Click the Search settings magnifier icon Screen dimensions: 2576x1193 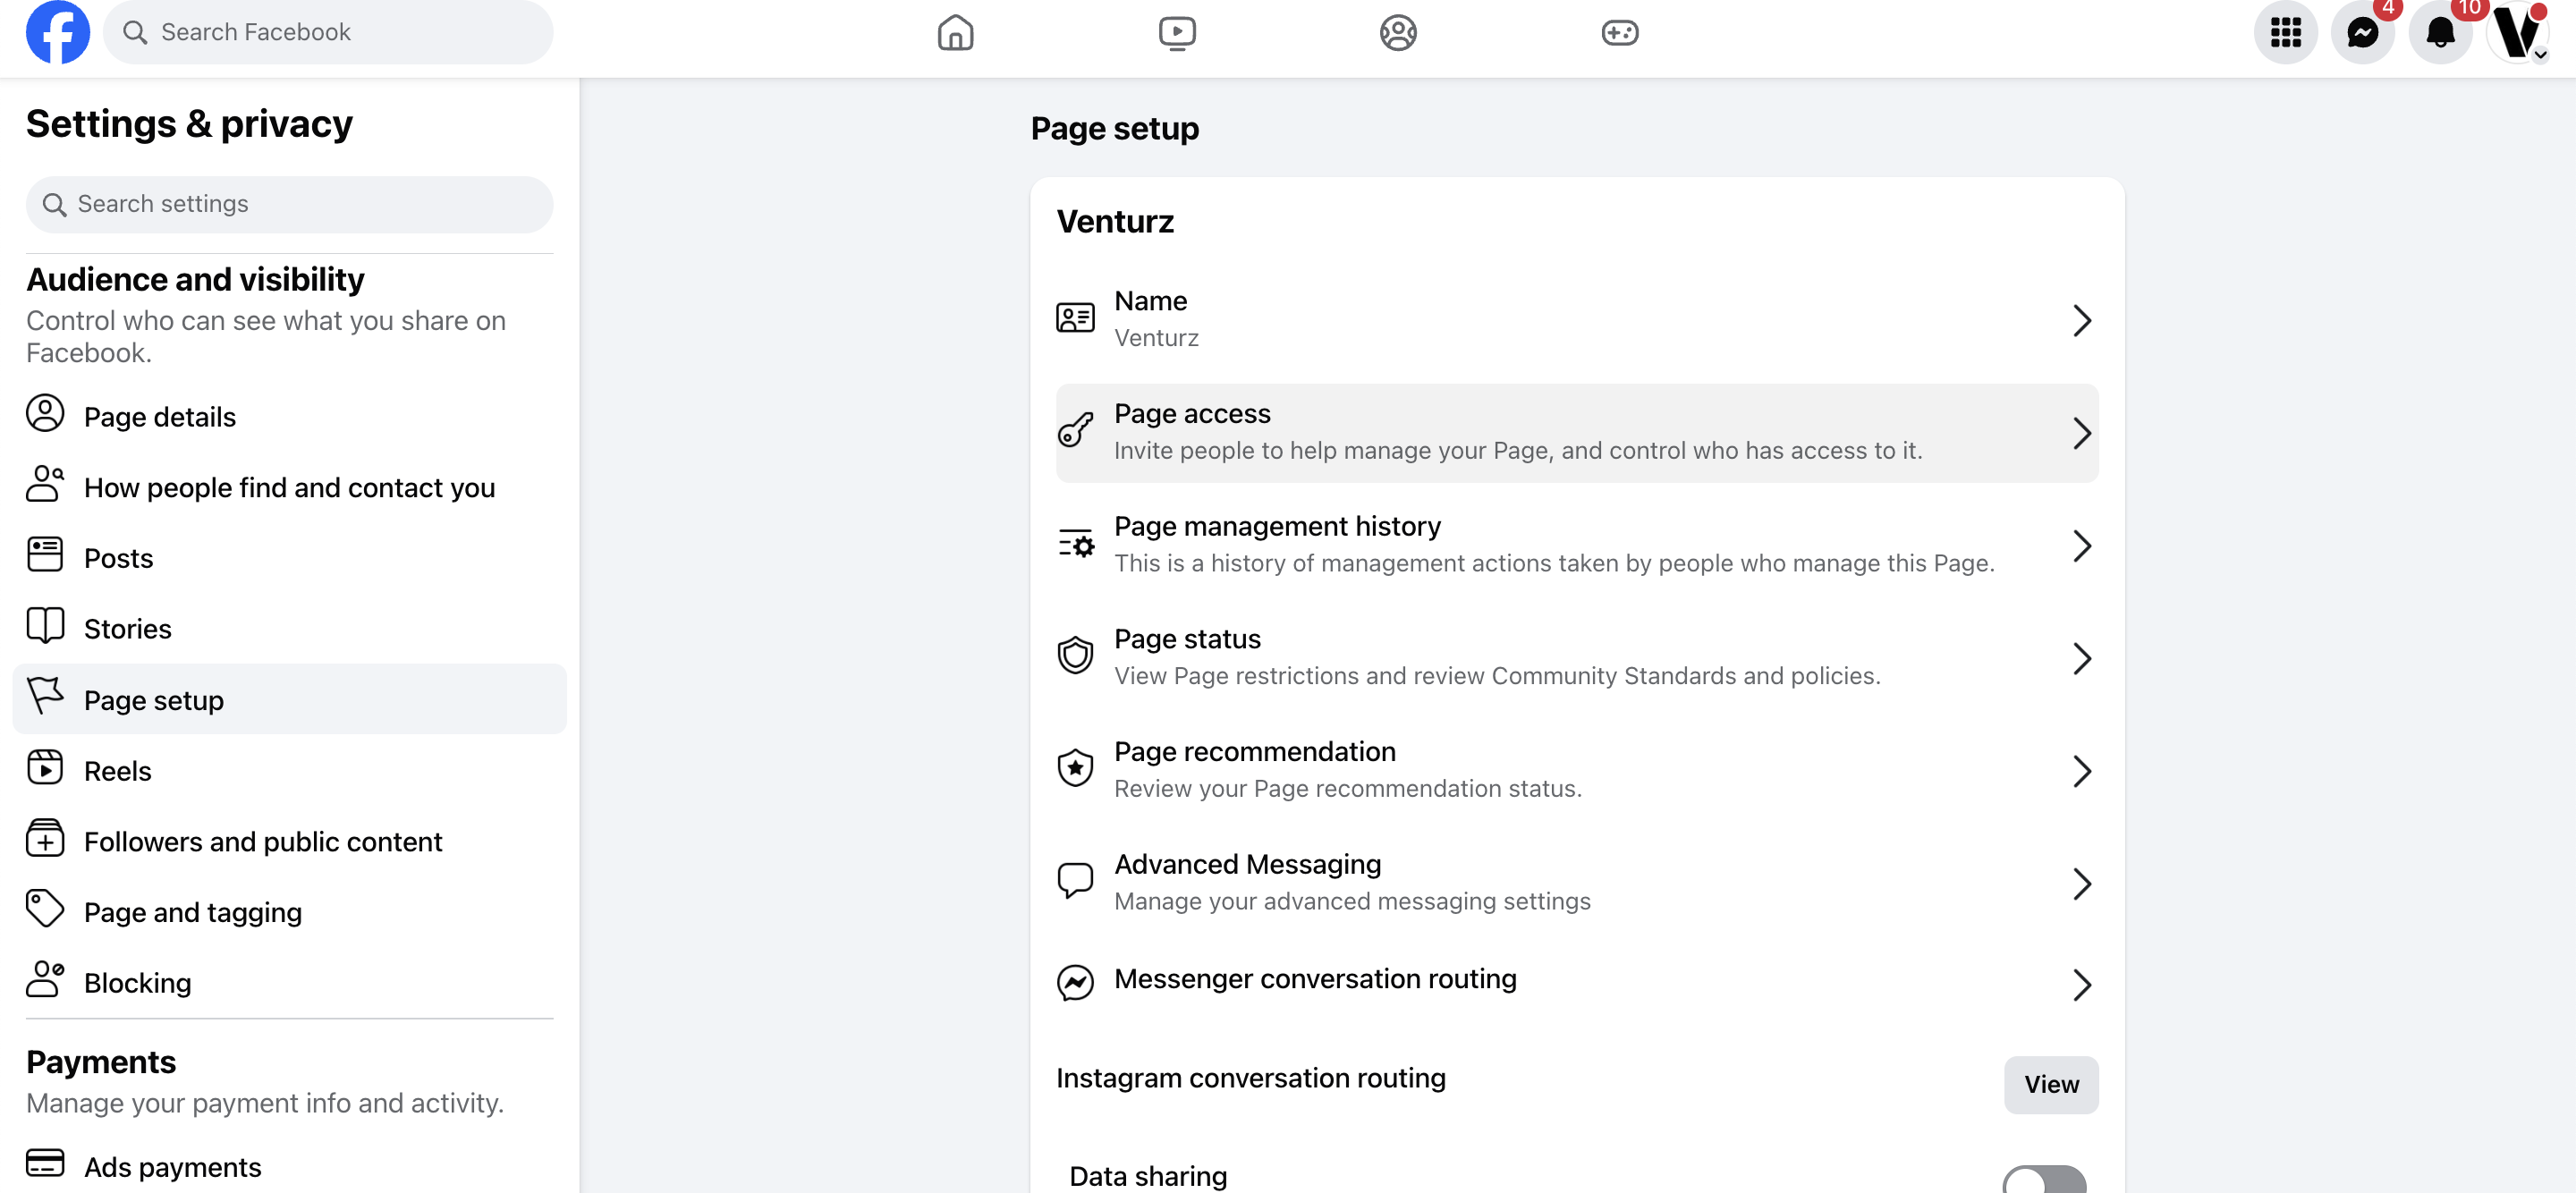coord(54,205)
